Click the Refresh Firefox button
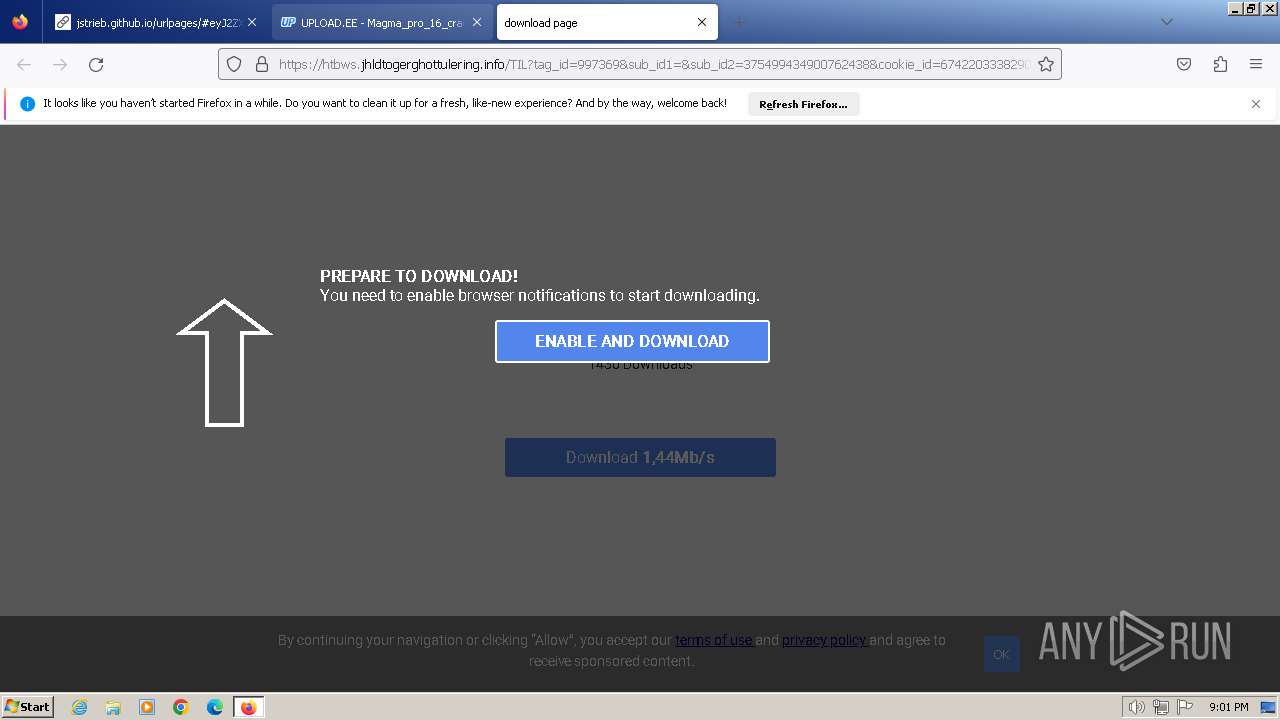 (803, 104)
